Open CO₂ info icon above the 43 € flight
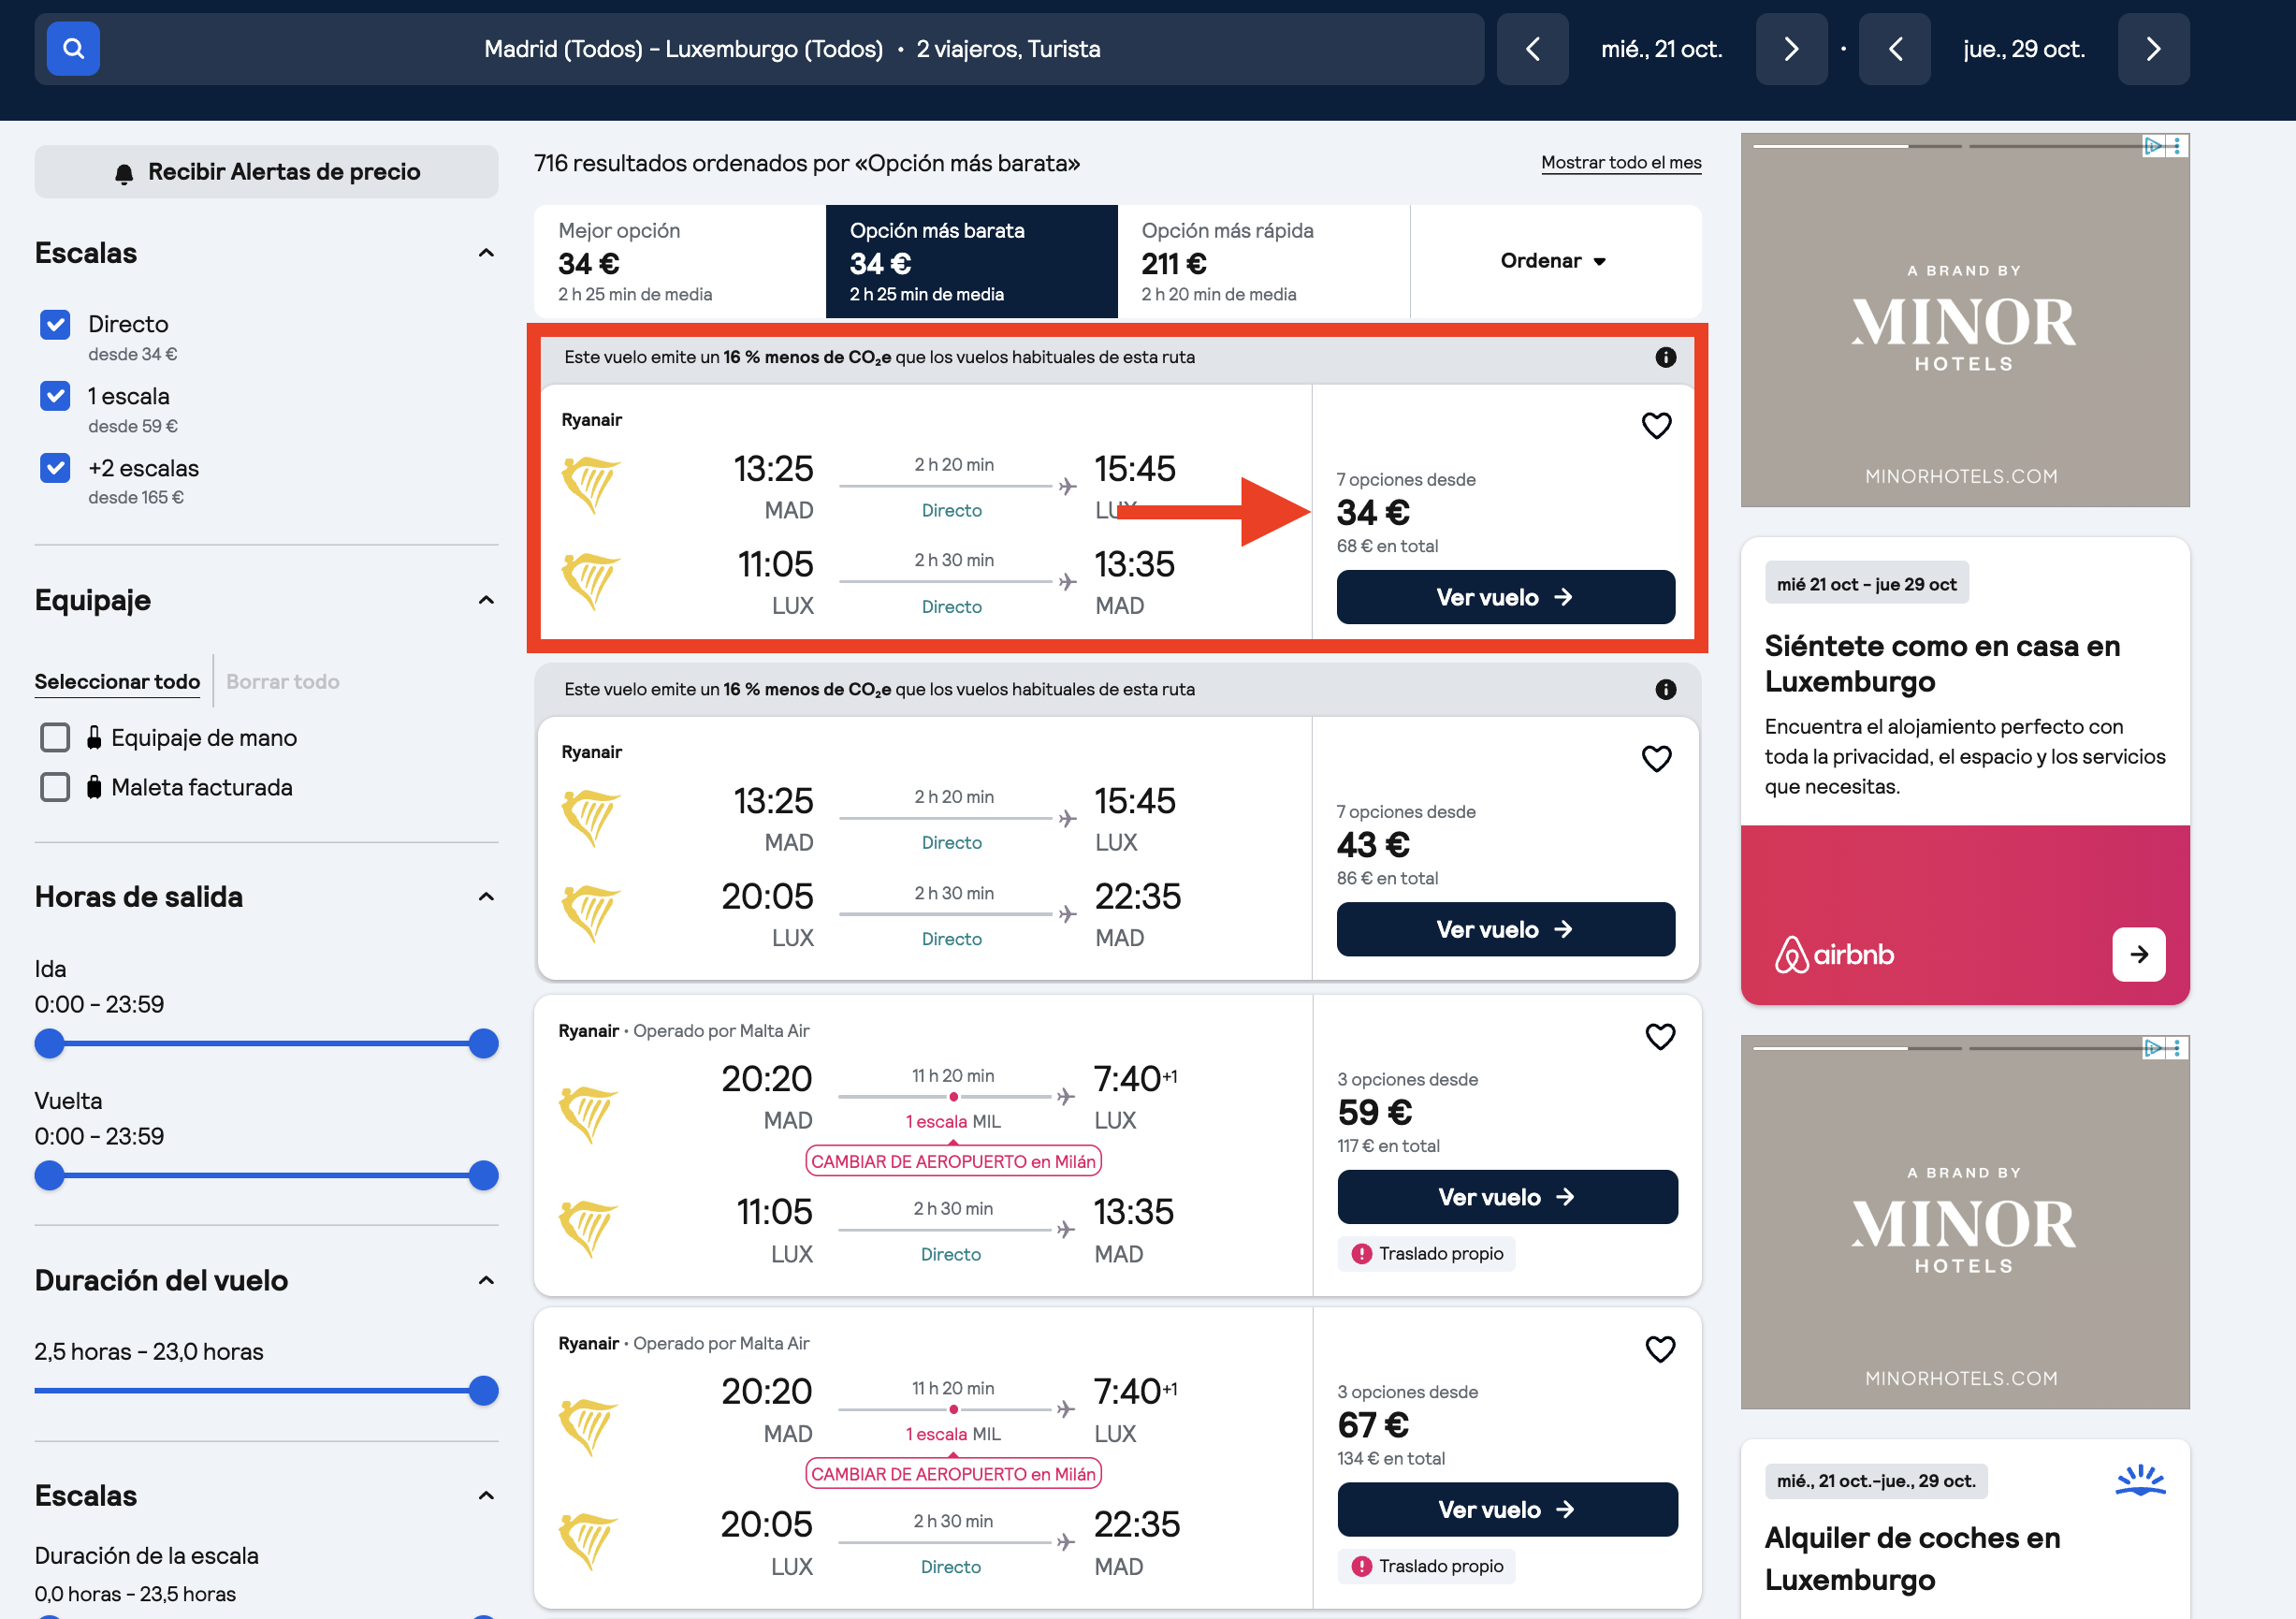 1665,689
